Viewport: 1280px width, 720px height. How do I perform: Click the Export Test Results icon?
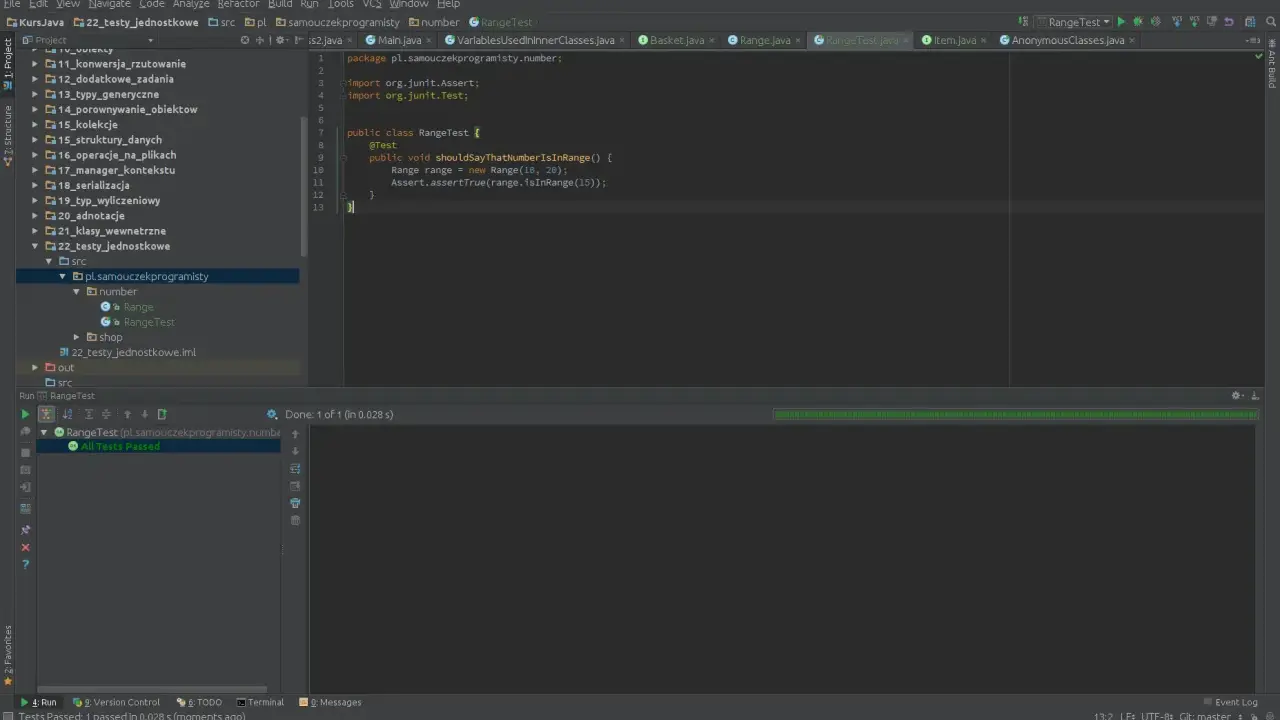click(162, 414)
